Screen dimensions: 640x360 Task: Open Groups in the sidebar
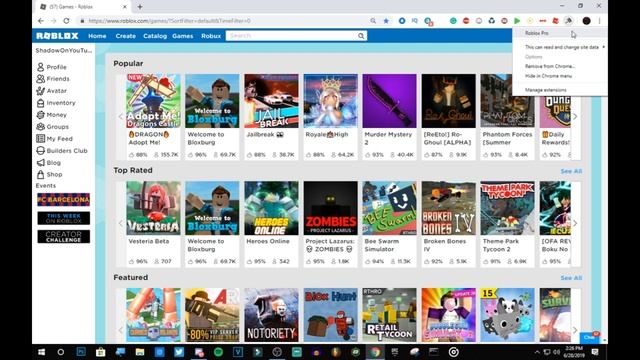53,127
